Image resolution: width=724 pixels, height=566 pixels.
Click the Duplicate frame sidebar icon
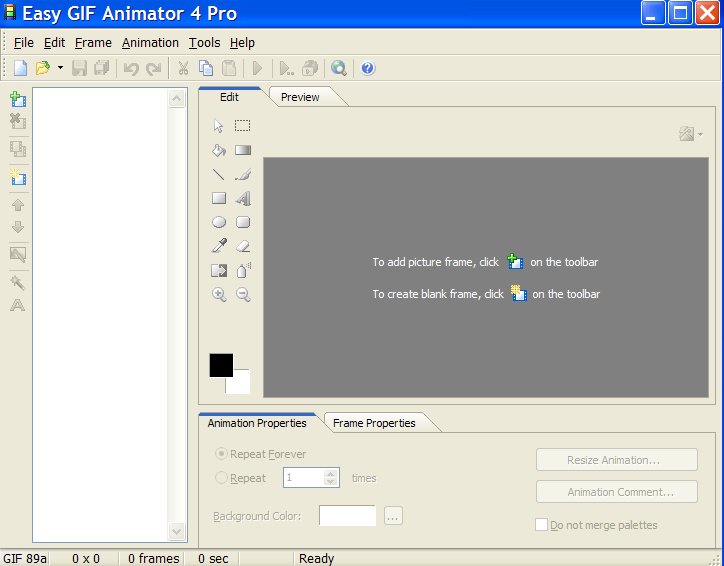(x=18, y=149)
